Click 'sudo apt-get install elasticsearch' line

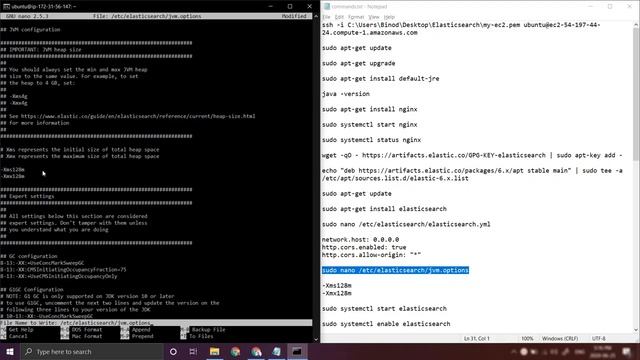(x=384, y=209)
